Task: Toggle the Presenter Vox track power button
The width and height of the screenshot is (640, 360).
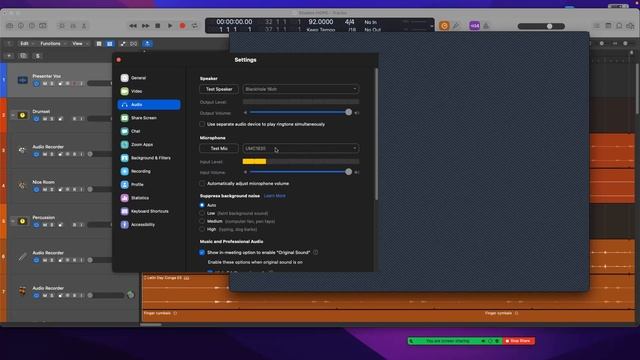Action: click(x=36, y=84)
